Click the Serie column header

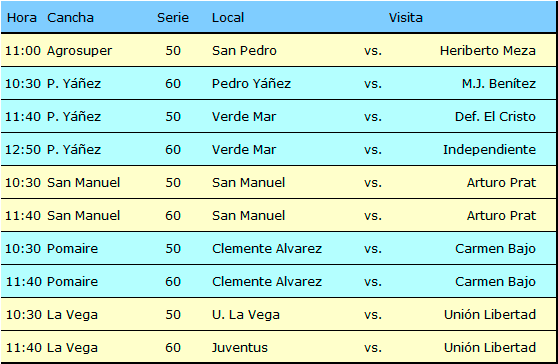173,17
